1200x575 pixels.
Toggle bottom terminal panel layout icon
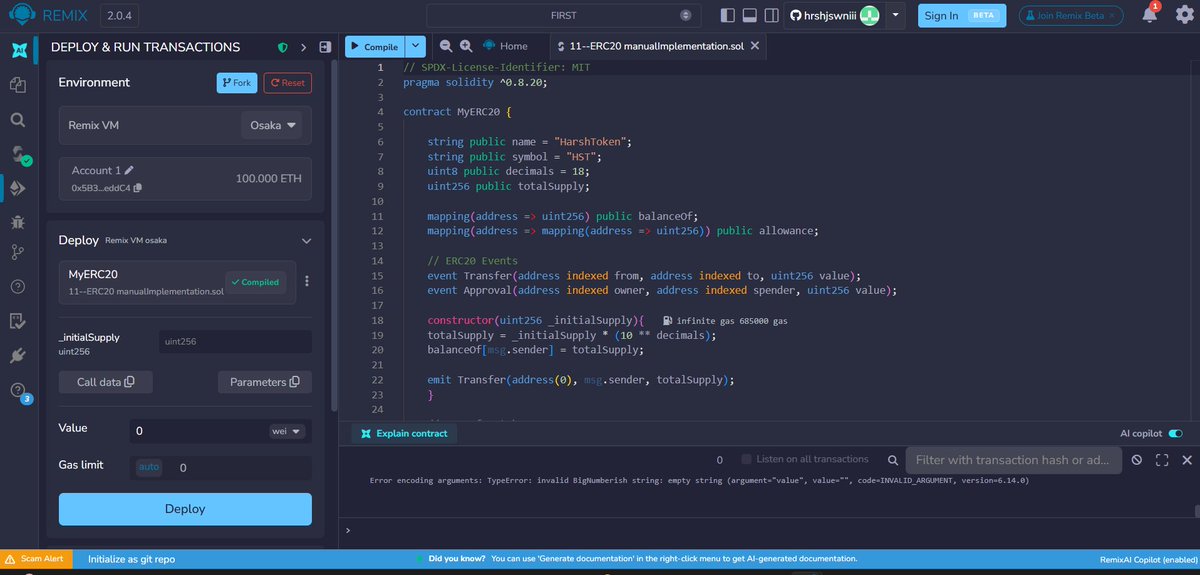click(x=749, y=16)
